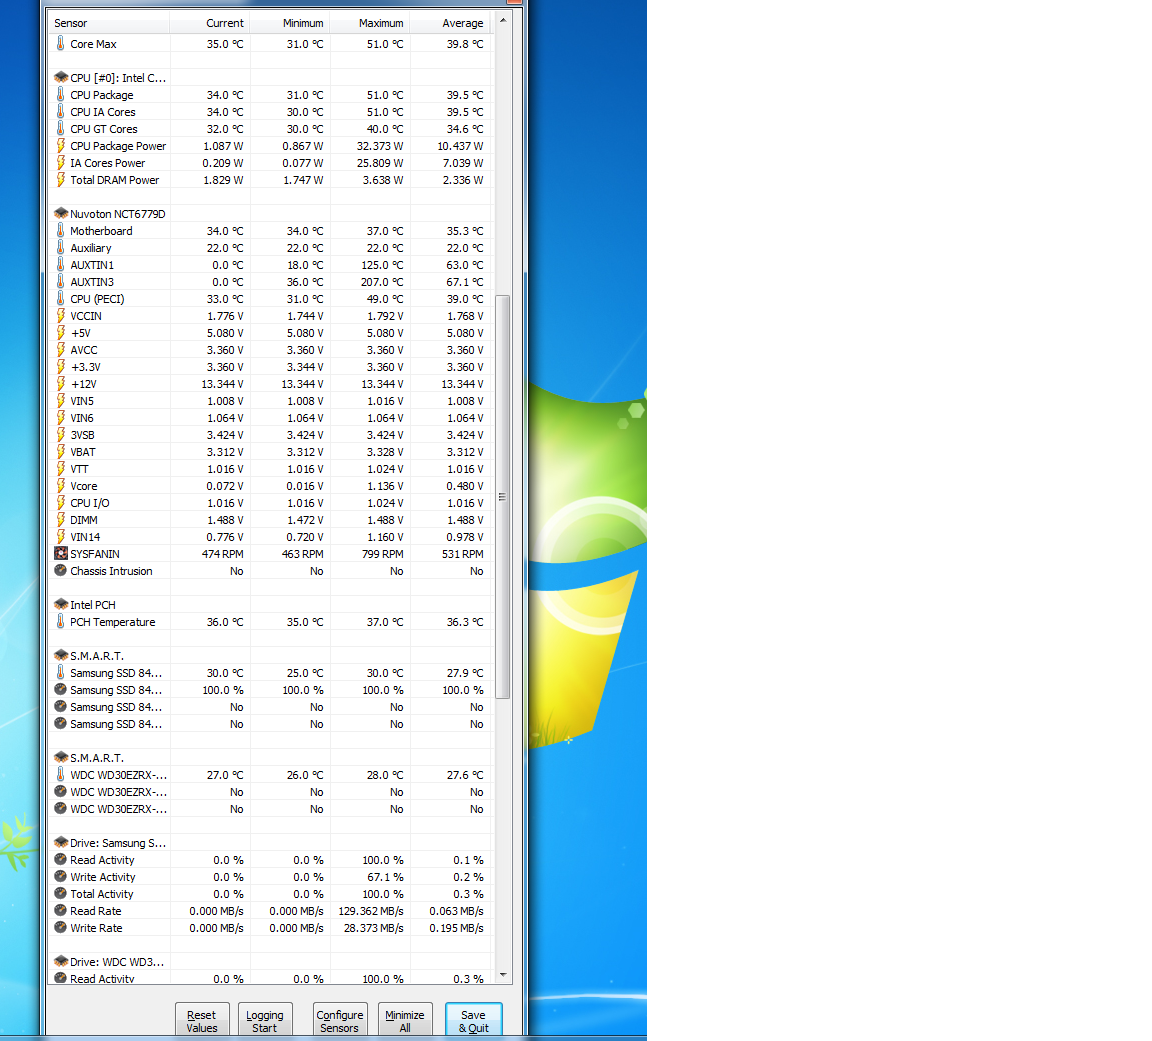This screenshot has width=1152, height=1041.
Task: Click the Sensor column header
Action: 109,23
